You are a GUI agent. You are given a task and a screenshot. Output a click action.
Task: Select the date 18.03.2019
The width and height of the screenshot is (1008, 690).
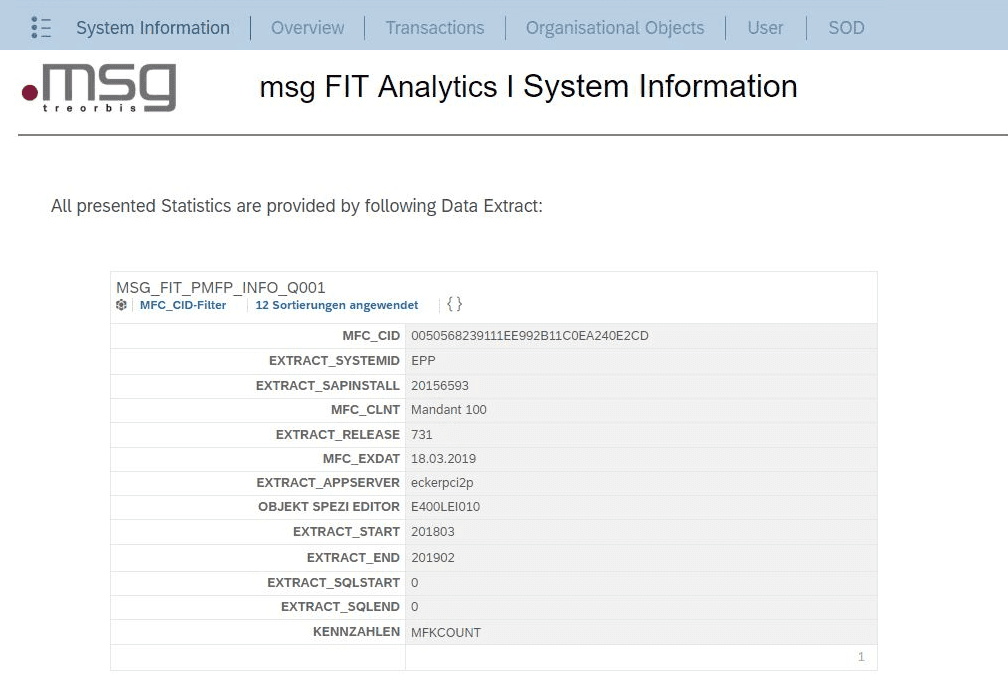click(444, 458)
